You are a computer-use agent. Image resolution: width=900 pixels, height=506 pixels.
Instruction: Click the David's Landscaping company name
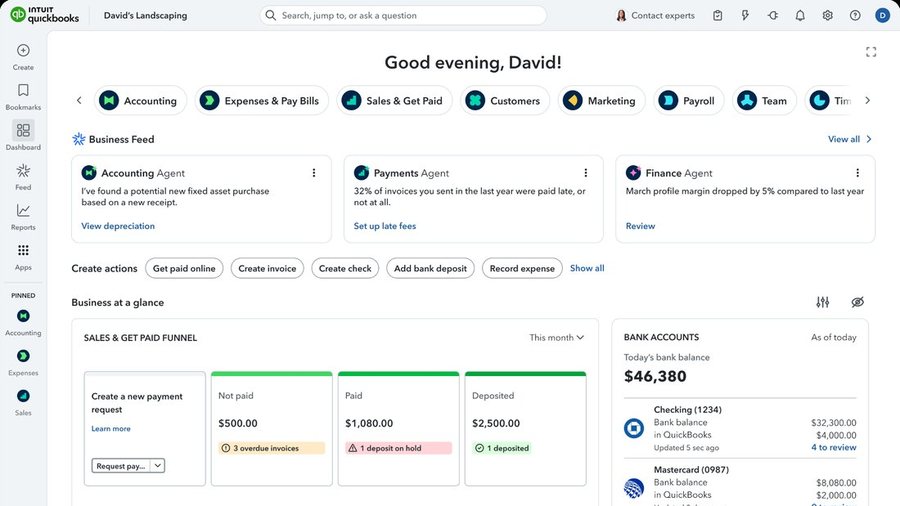click(x=145, y=15)
